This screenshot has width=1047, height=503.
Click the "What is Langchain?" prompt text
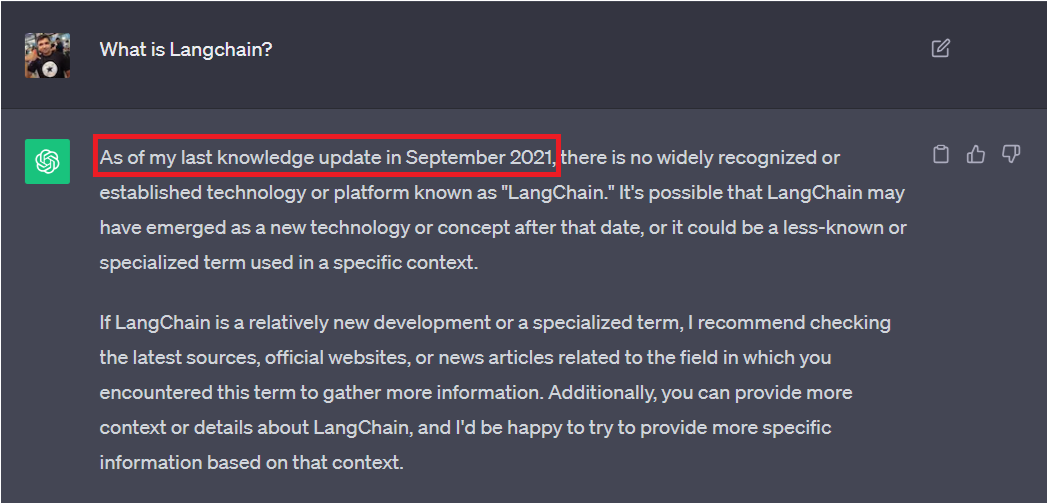(185, 49)
